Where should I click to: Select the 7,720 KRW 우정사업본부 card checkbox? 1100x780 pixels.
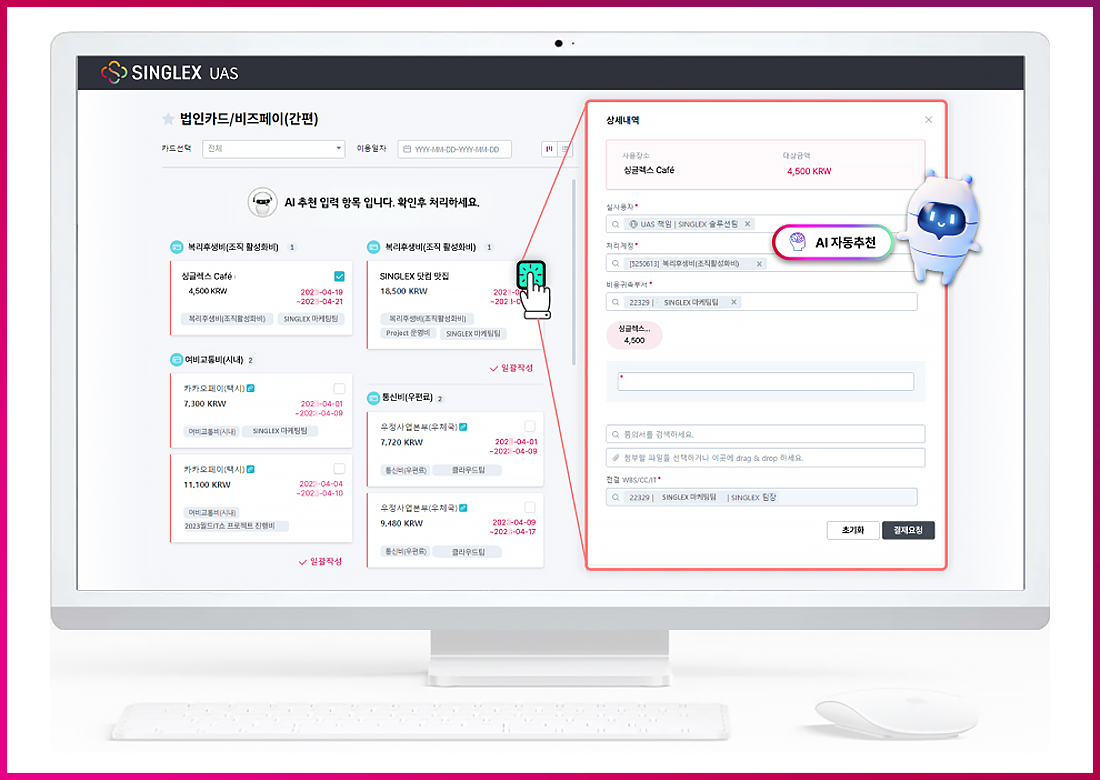coord(530,426)
